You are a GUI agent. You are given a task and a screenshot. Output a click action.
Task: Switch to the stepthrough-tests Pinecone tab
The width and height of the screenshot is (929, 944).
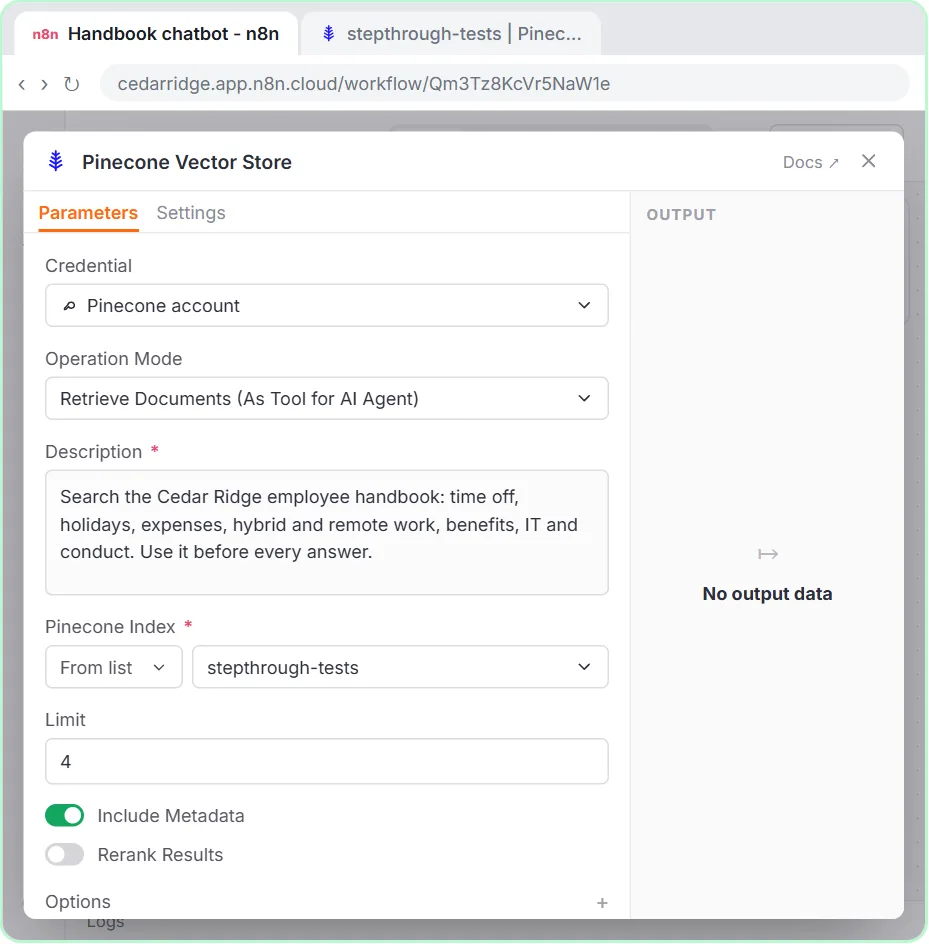(x=451, y=34)
